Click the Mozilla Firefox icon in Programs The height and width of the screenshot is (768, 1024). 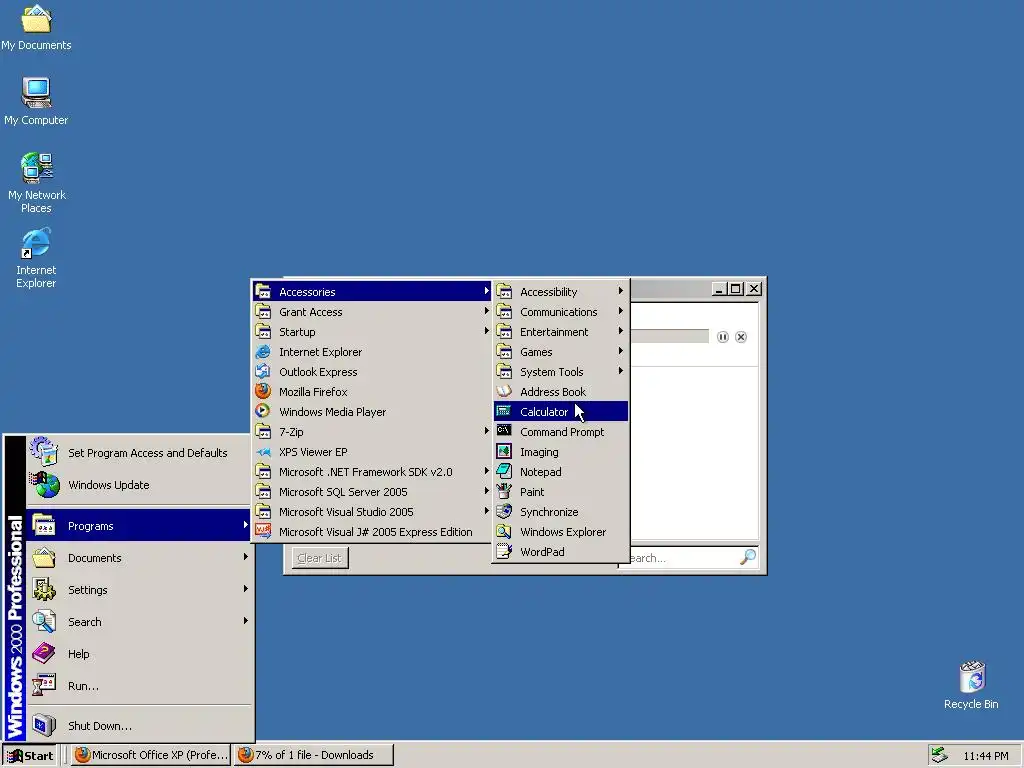click(x=263, y=391)
